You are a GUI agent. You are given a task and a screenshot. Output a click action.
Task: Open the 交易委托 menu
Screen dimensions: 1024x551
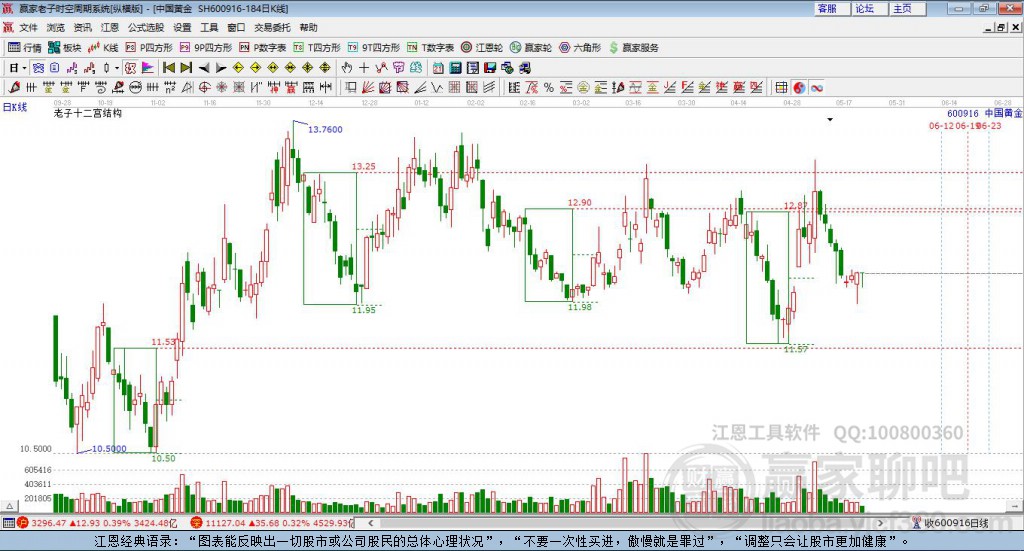(272, 27)
